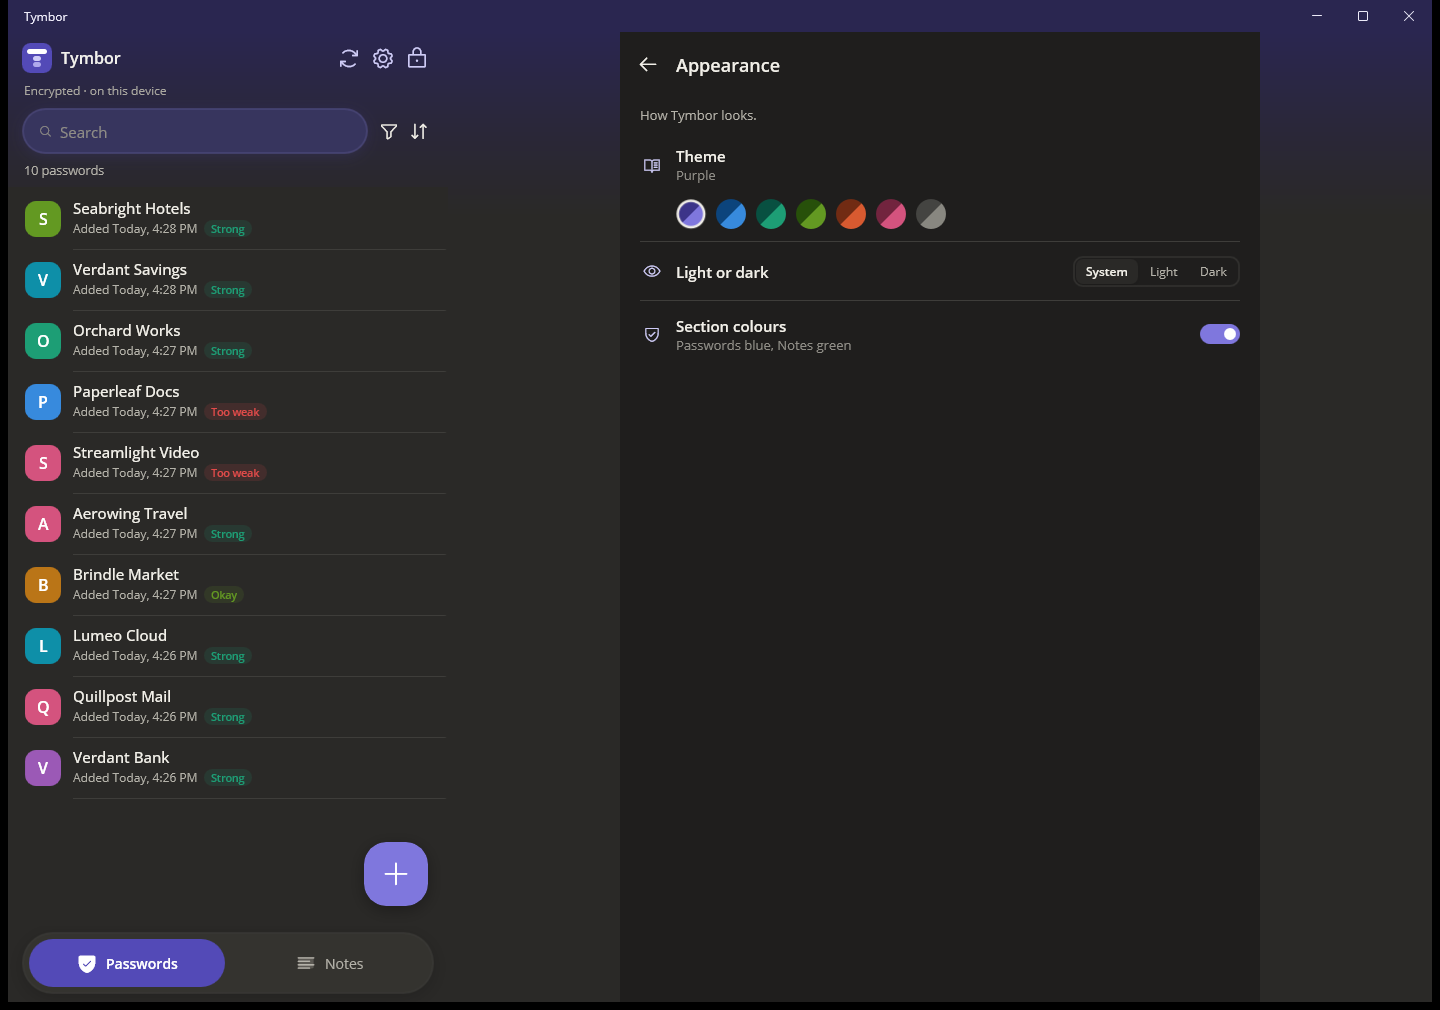Click the Tymbor app logo
1440x1010 pixels.
37,58
